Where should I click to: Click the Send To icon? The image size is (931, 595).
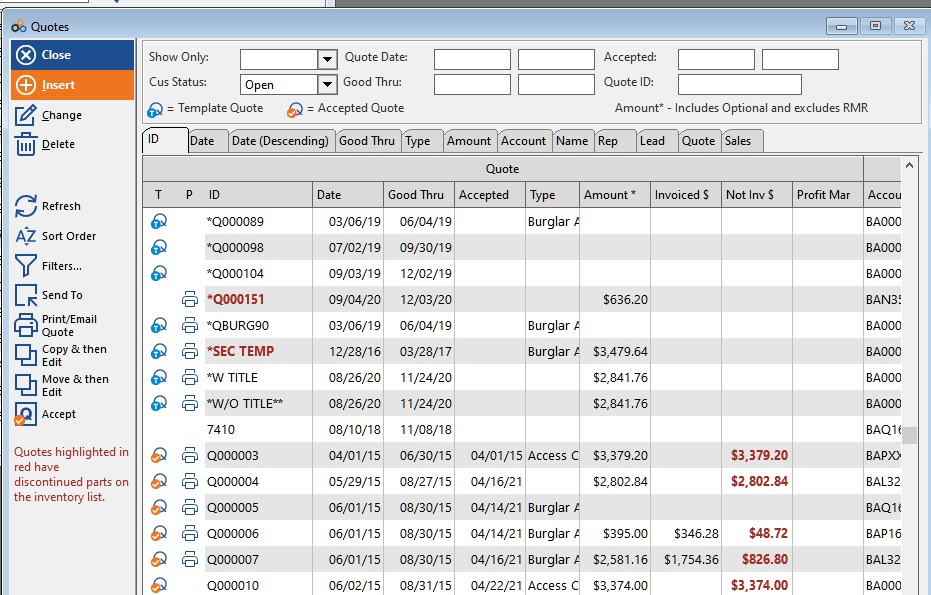pyautogui.click(x=26, y=295)
